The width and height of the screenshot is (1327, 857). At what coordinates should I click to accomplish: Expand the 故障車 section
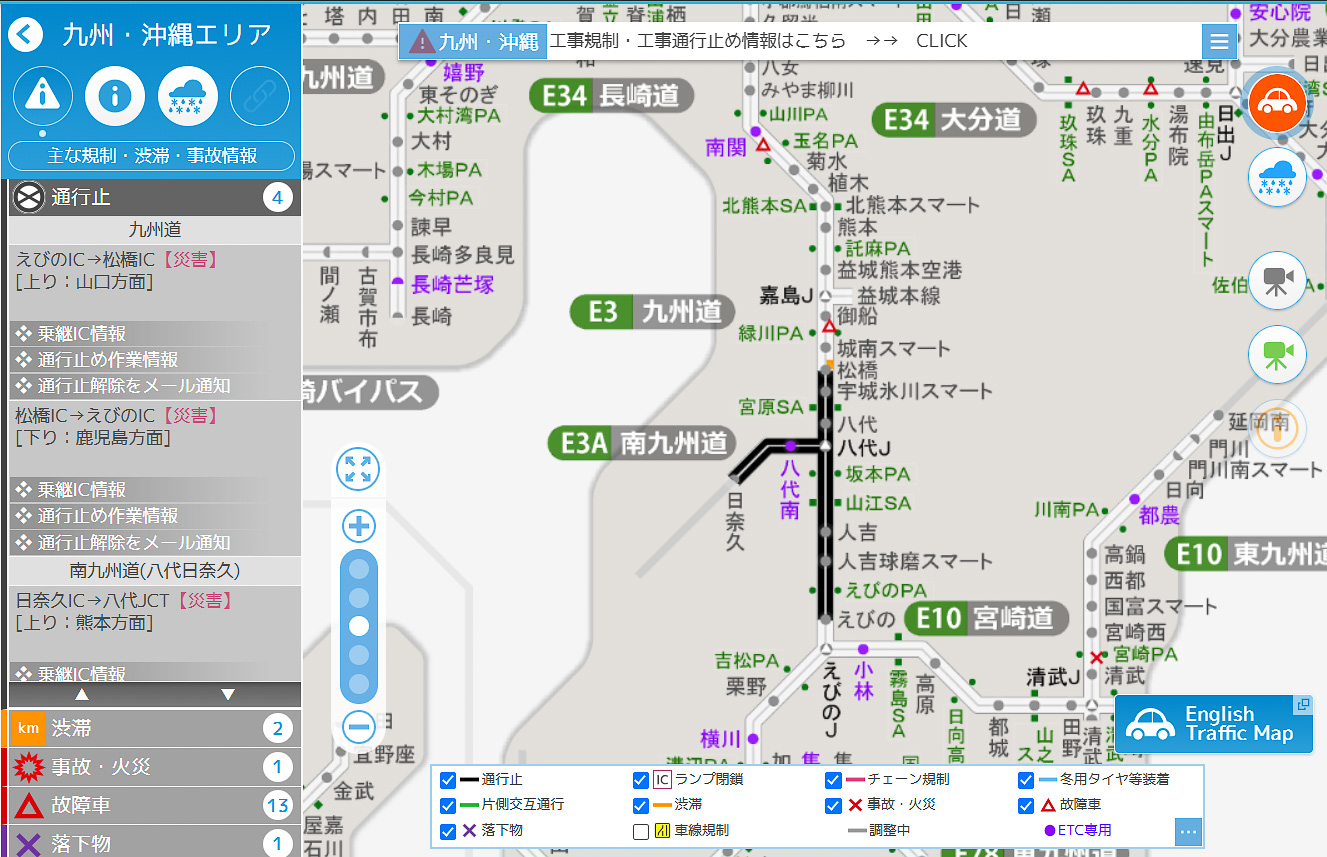pyautogui.click(x=155, y=806)
